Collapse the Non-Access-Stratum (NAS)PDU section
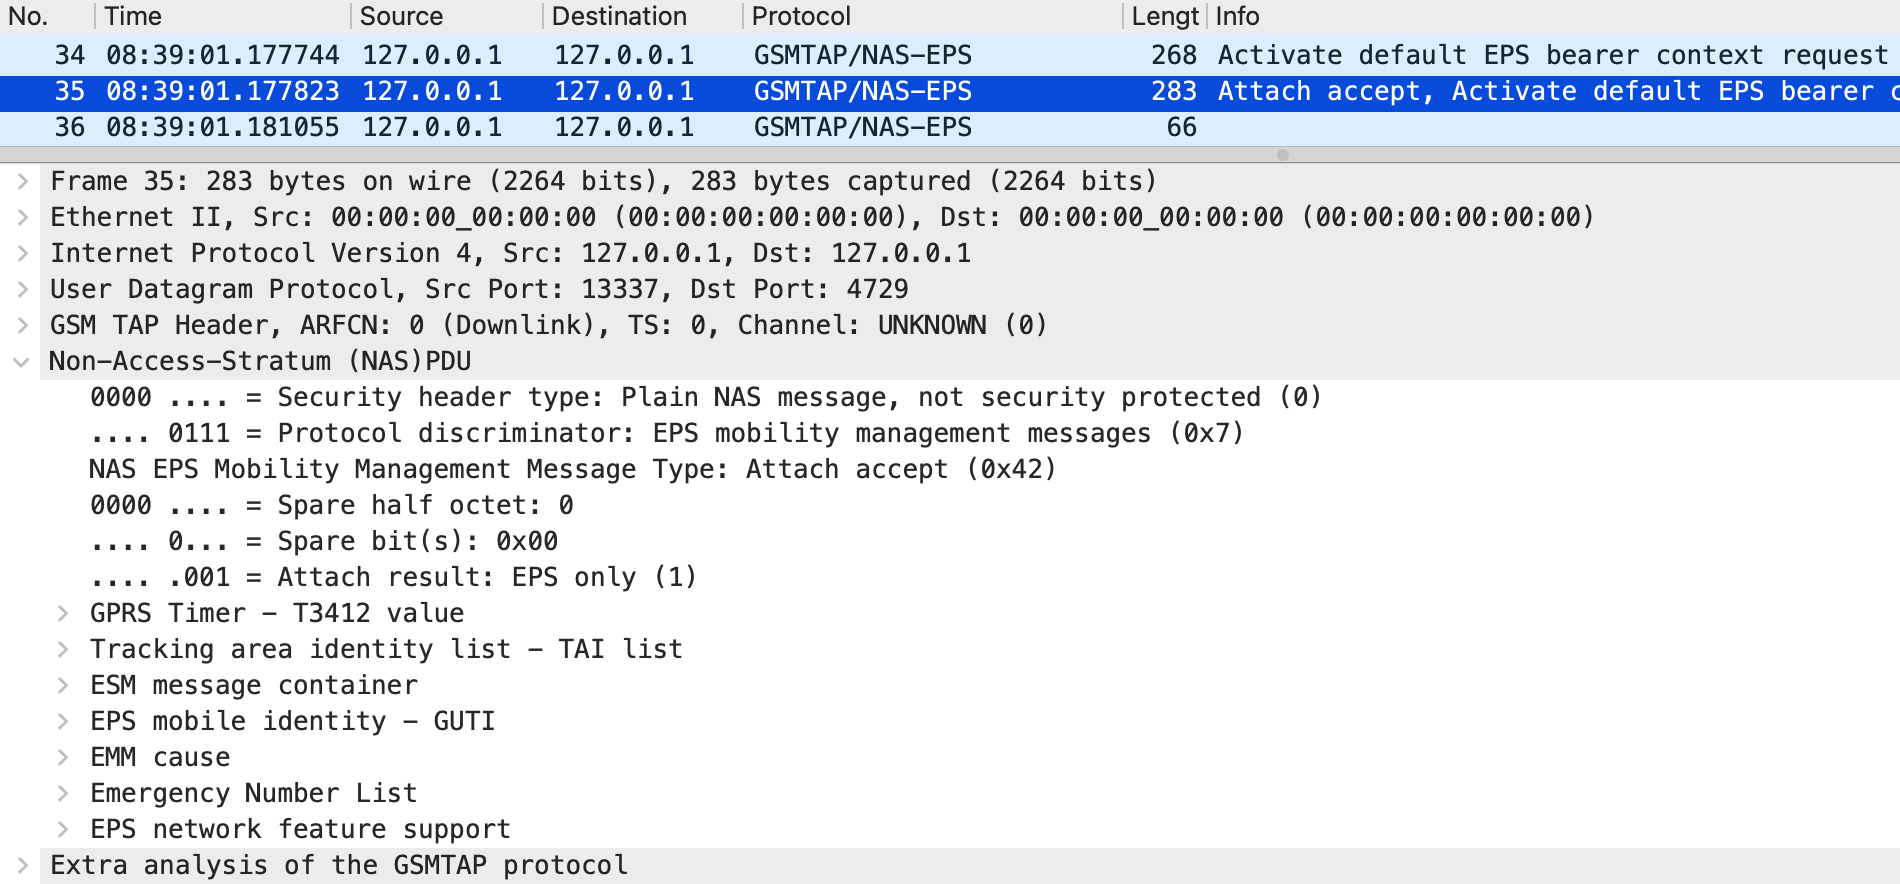The image size is (1900, 884). click(22, 361)
